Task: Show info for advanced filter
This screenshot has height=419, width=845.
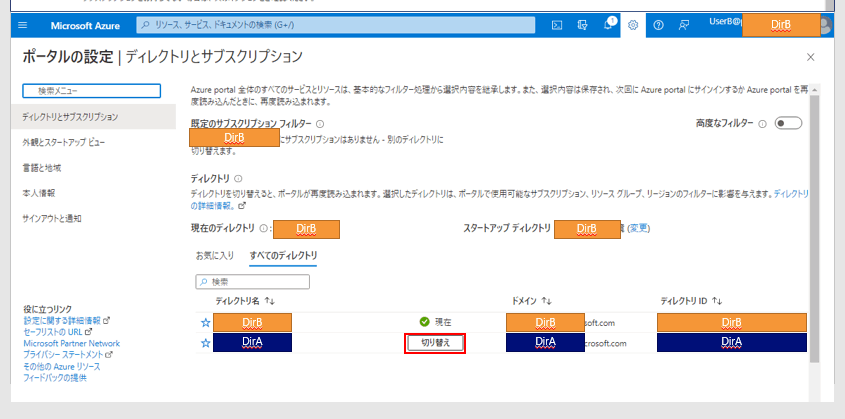Action: point(763,124)
